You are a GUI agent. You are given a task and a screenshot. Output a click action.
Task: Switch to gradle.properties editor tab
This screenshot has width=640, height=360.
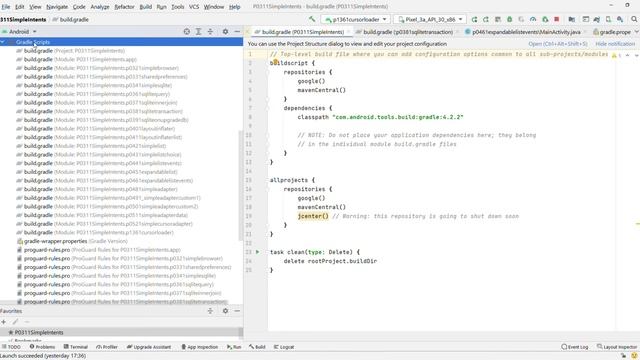(611, 32)
